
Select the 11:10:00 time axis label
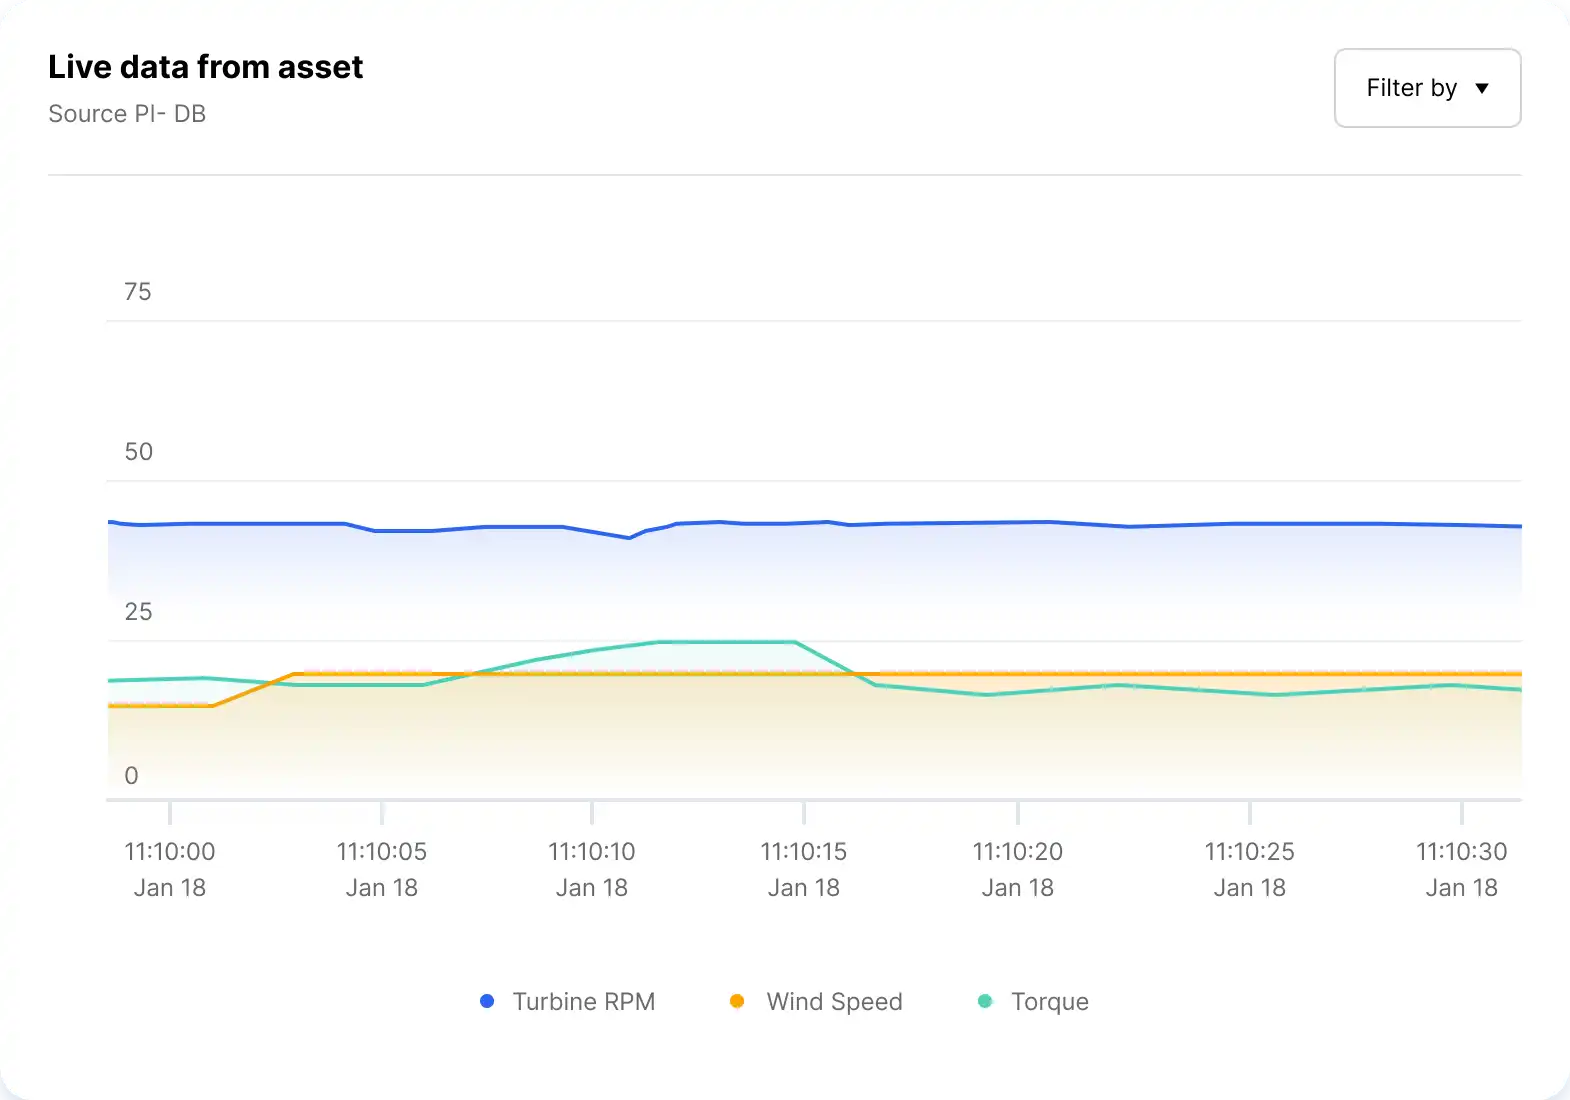170,852
